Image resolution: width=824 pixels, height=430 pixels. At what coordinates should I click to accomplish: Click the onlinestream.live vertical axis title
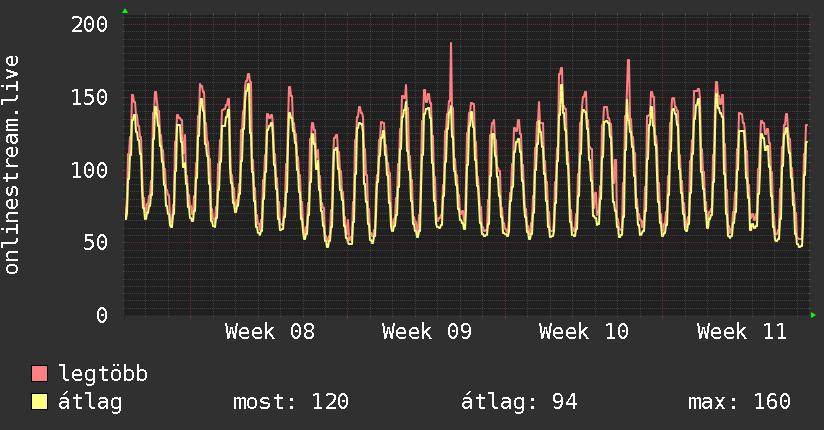[x=12, y=165]
